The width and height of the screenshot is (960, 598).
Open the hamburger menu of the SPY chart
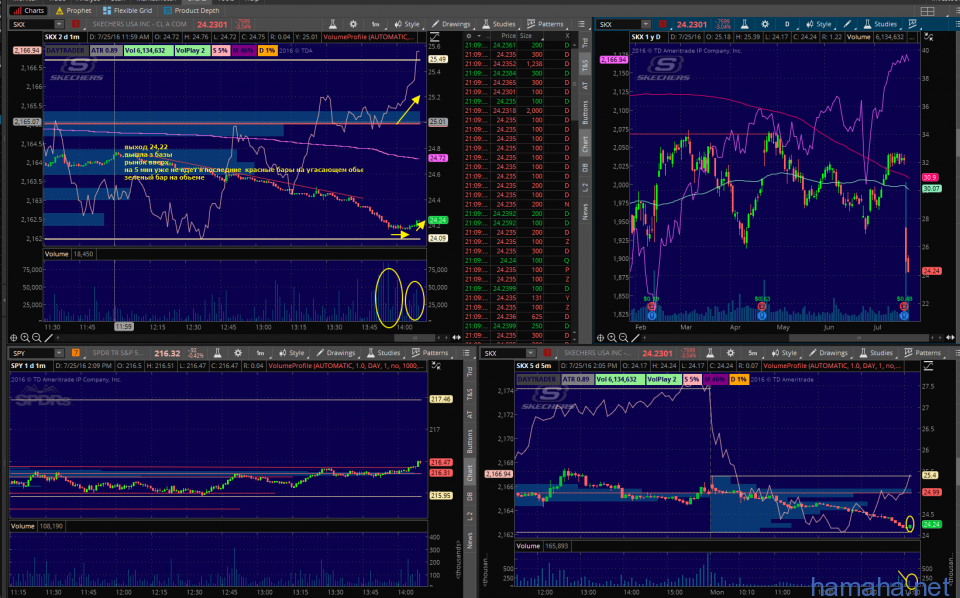click(467, 353)
